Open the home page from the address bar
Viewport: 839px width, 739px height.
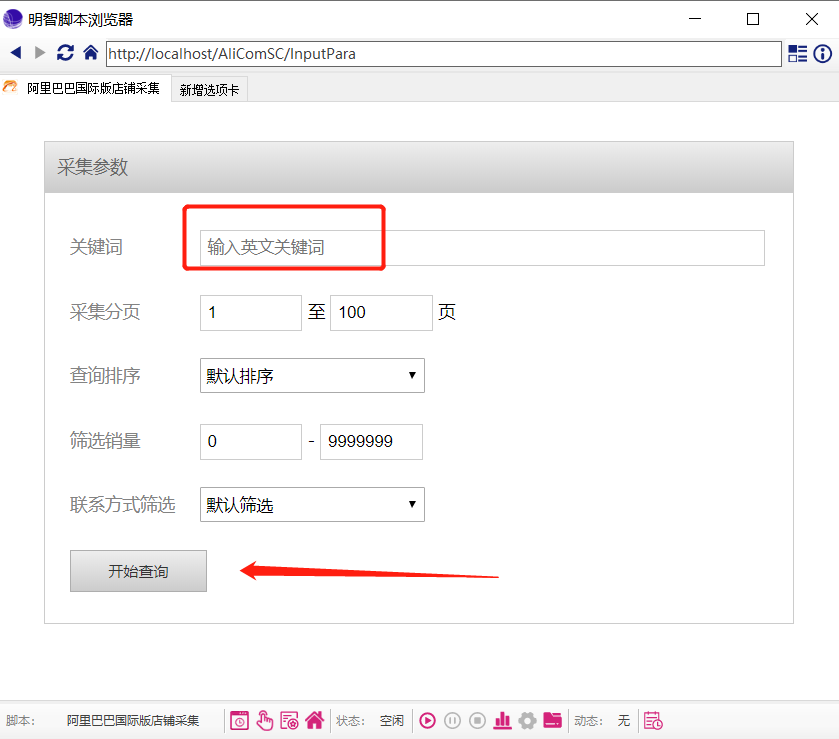90,52
